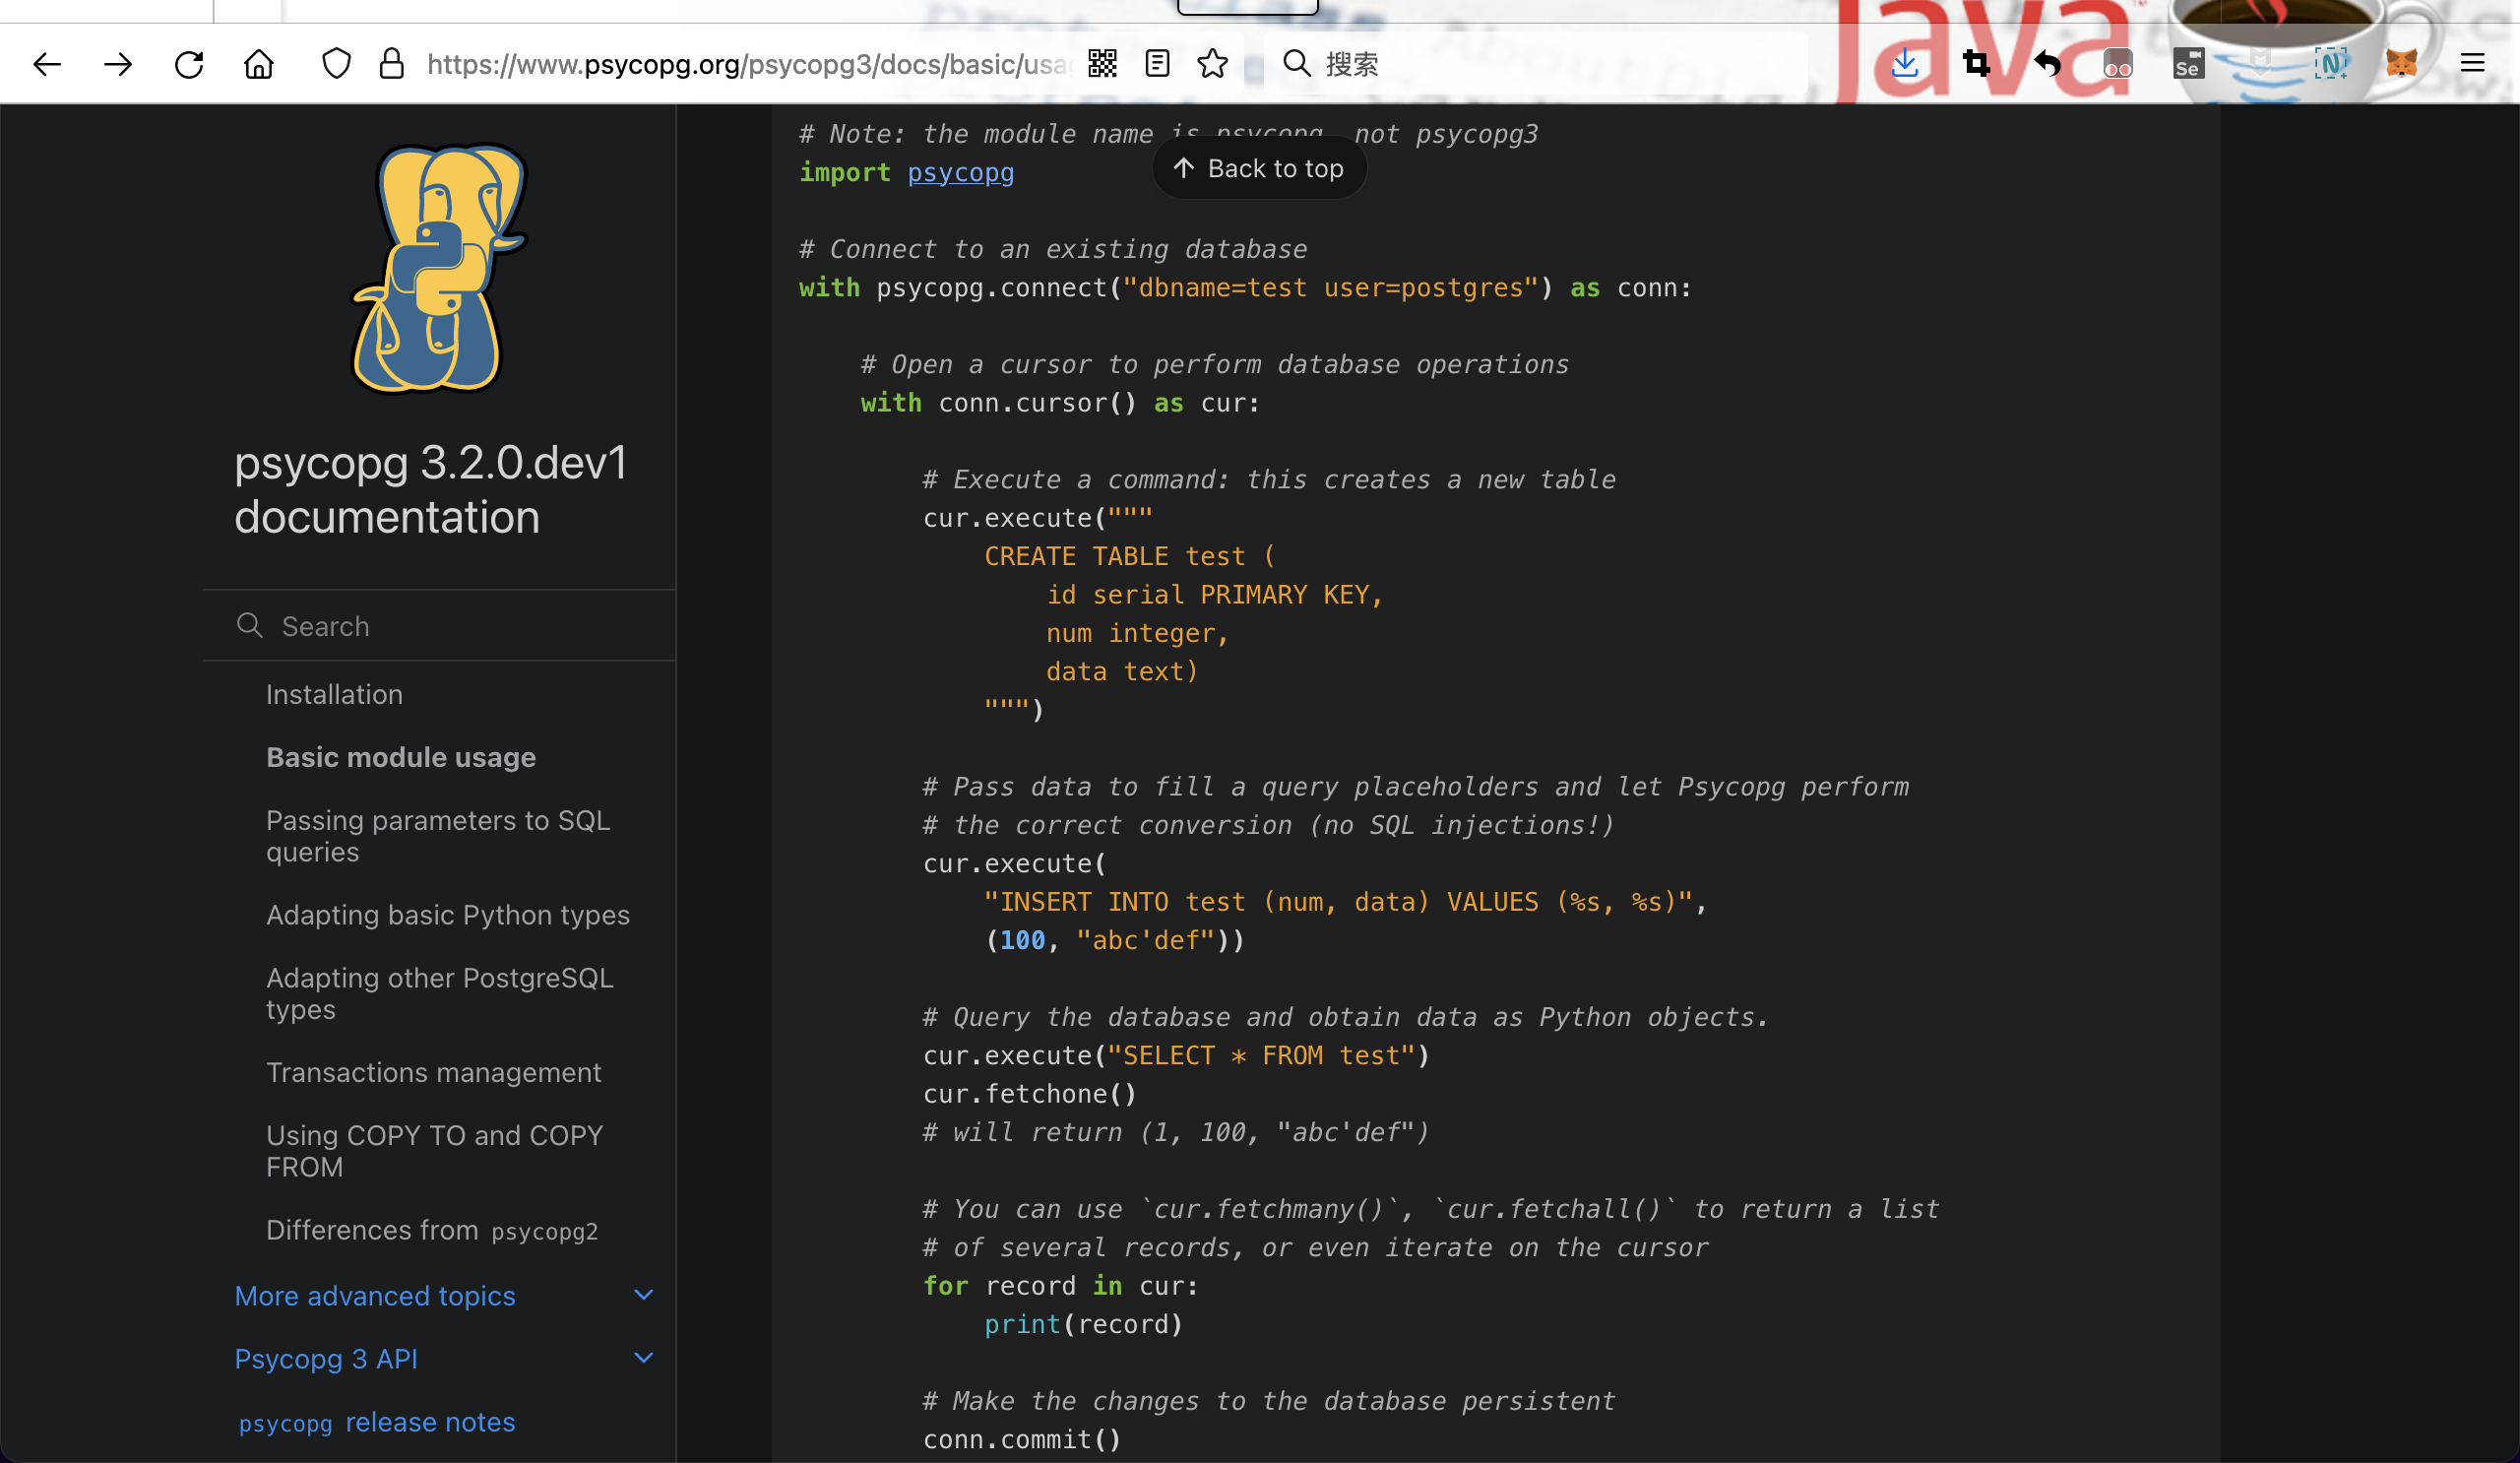This screenshot has width=2520, height=1463.
Task: Click the Back to top button
Action: 1256,169
